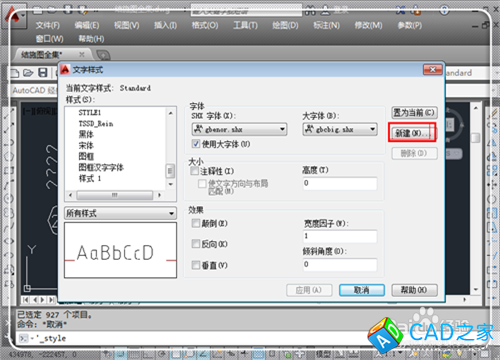Enable 注释性 checkbox
The height and width of the screenshot is (360, 500).
[194, 171]
